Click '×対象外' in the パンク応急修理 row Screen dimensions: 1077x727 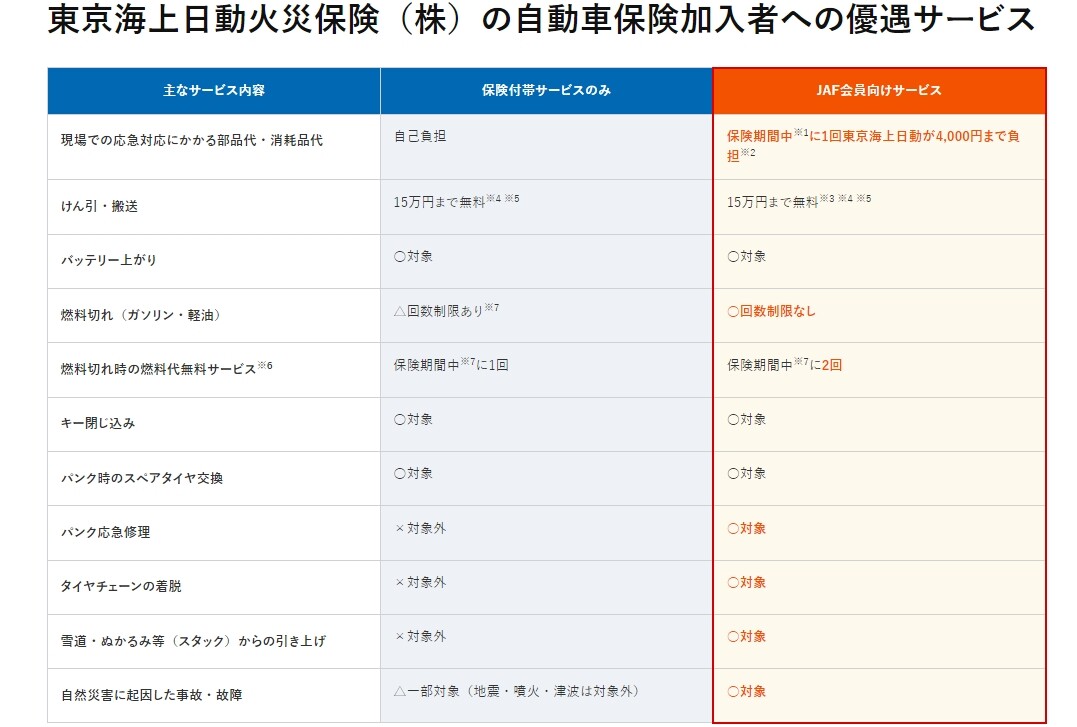pos(420,528)
